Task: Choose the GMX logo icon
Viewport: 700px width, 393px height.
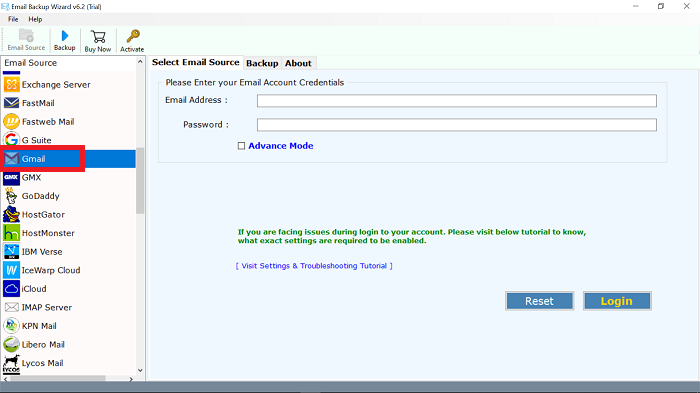Action: [x=12, y=177]
